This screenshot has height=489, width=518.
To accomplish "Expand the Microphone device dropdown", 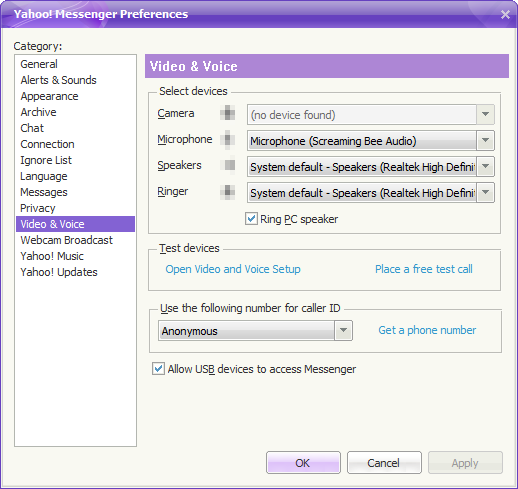I will [485, 141].
